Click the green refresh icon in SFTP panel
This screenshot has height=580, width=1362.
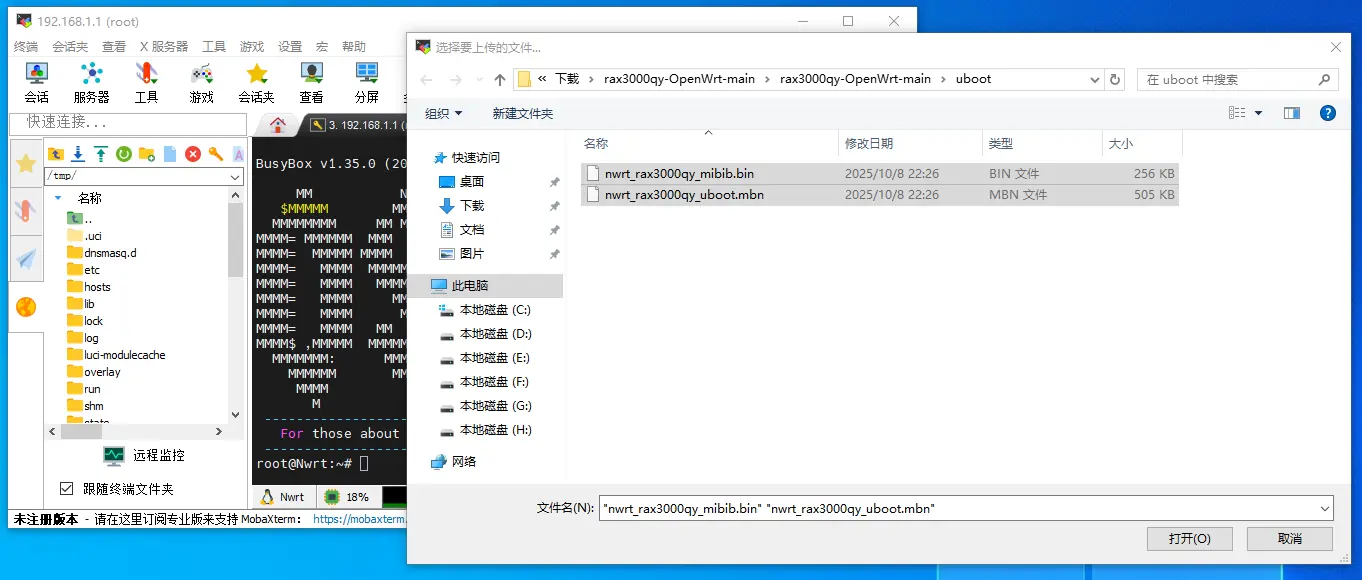click(124, 154)
